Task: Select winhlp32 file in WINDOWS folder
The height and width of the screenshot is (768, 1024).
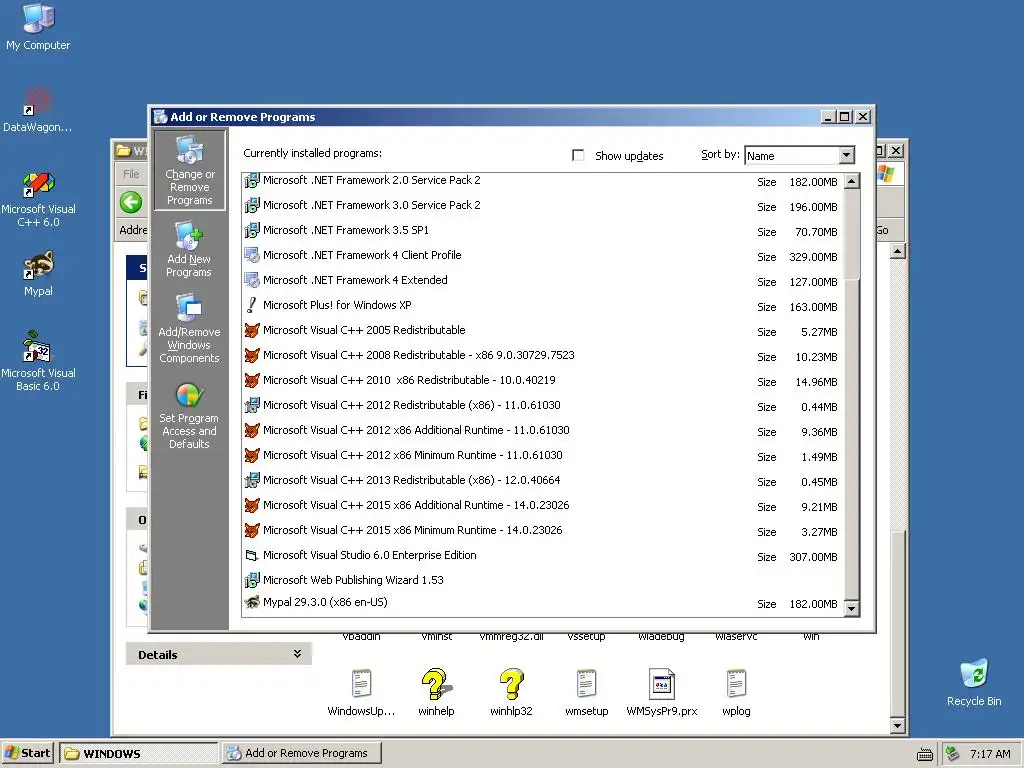Action: 511,692
